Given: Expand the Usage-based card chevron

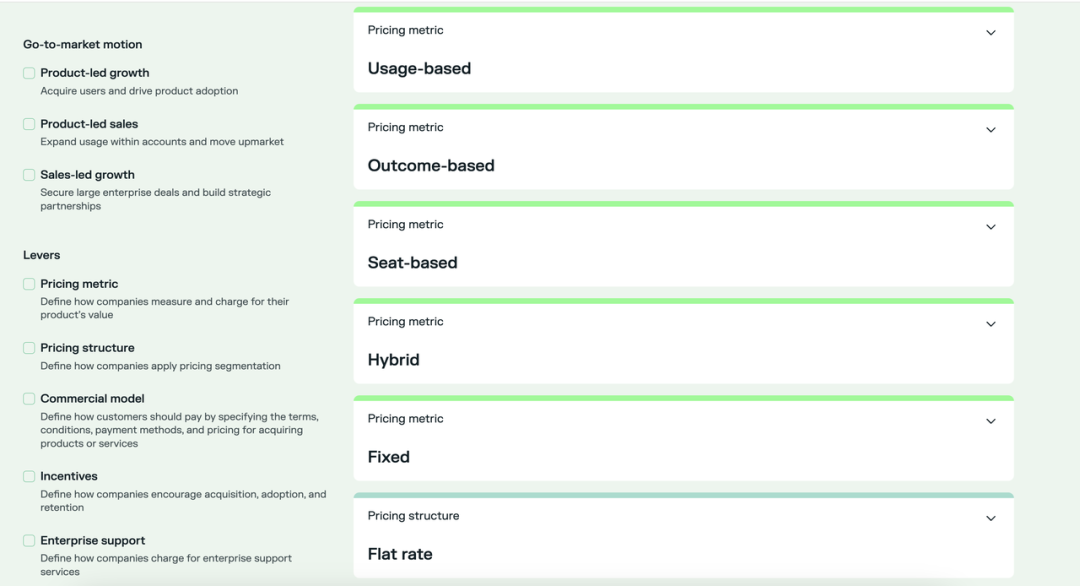Looking at the screenshot, I should (990, 32).
